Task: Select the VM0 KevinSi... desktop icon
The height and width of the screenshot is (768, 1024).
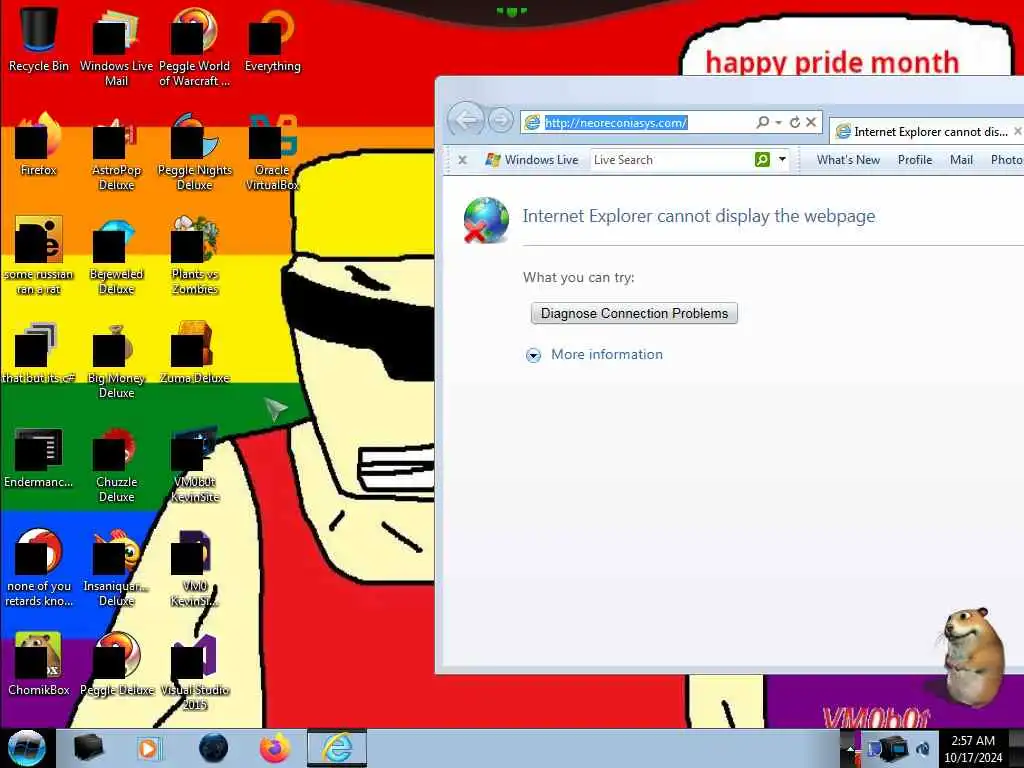Action: (x=195, y=568)
